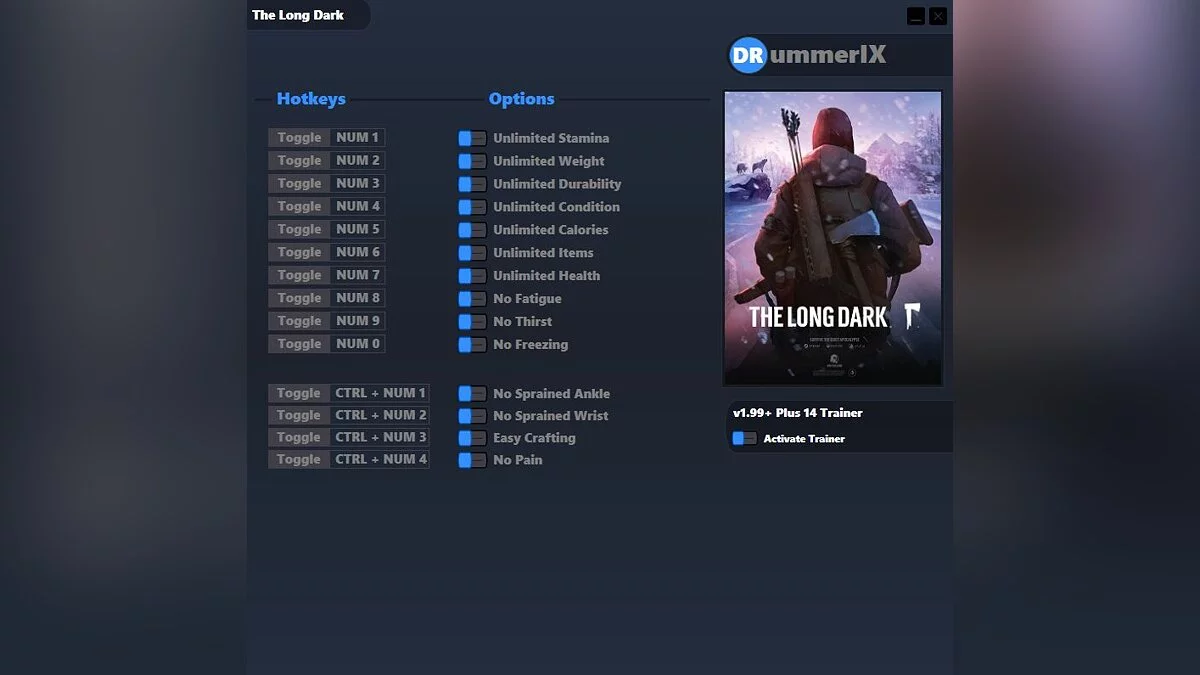The height and width of the screenshot is (675, 1200).
Task: Activate the trainer with its switch
Action: click(x=744, y=438)
